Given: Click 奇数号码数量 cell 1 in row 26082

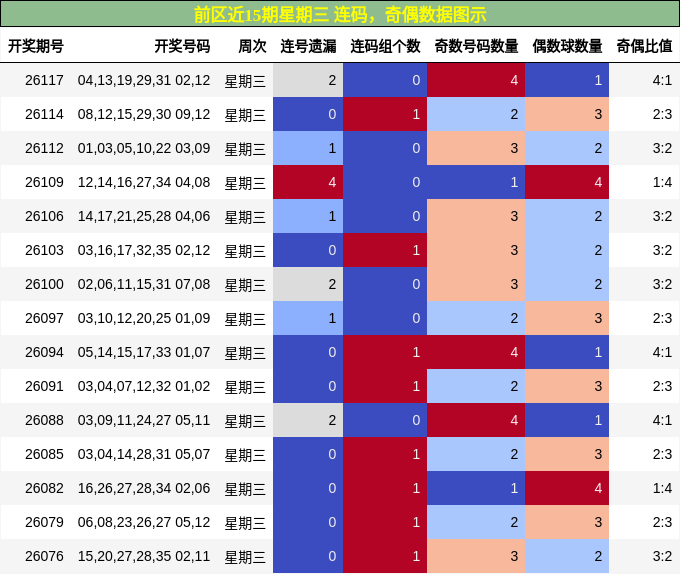Looking at the screenshot, I should (x=476, y=488).
